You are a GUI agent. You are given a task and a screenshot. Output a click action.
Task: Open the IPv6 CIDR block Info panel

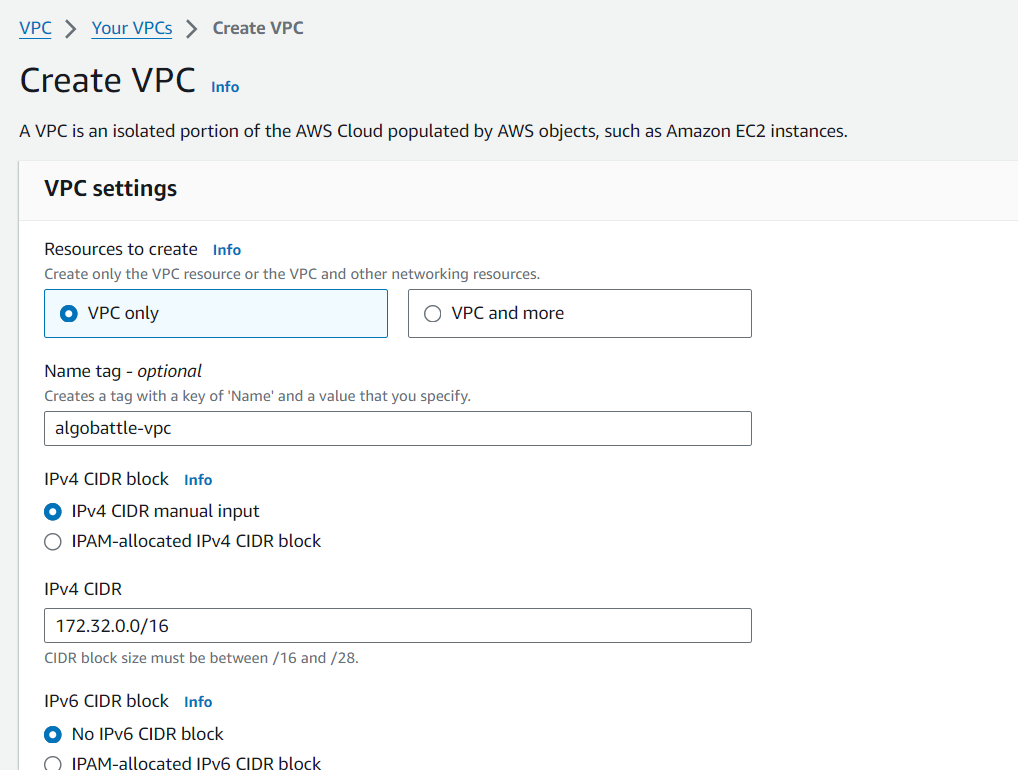pos(197,701)
